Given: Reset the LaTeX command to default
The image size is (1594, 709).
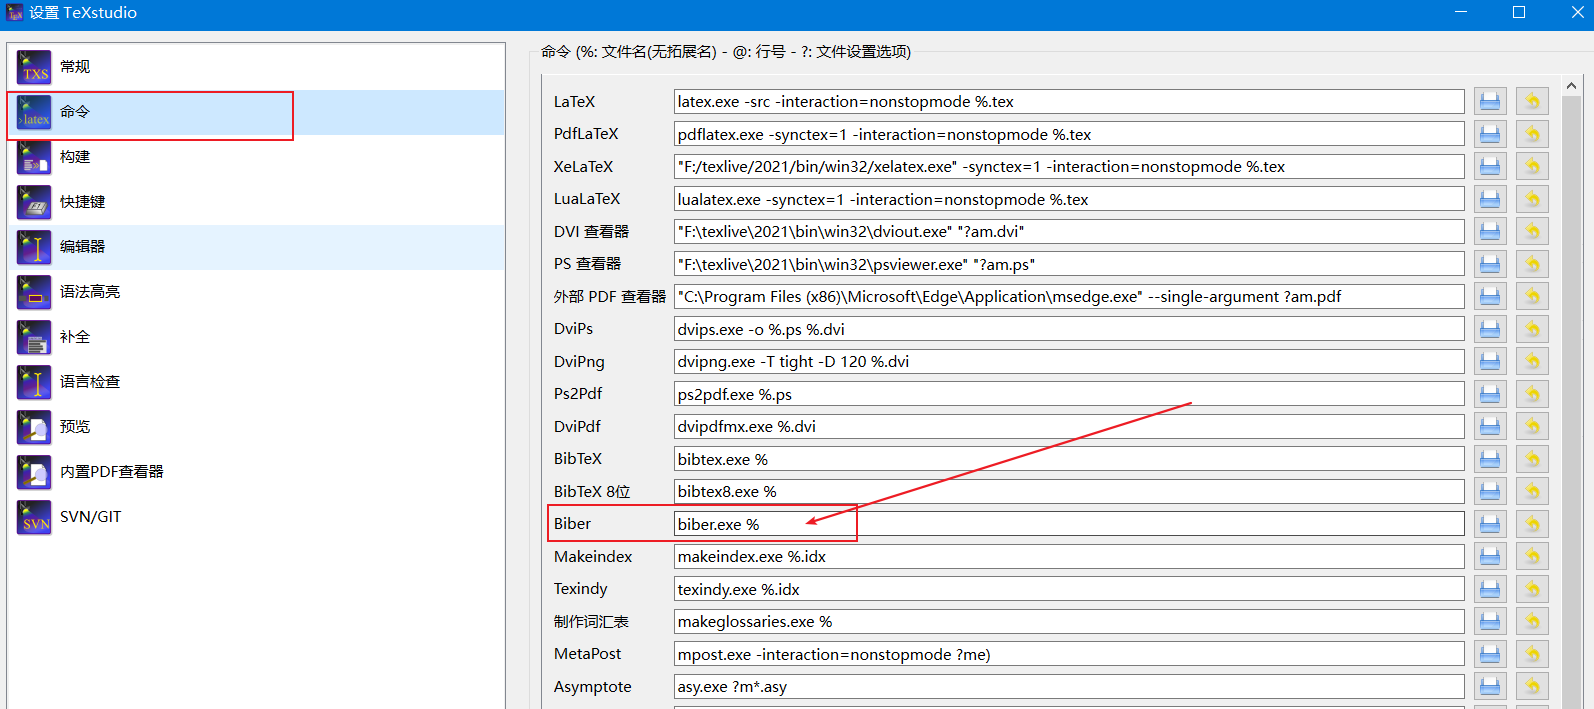Looking at the screenshot, I should point(1532,101).
